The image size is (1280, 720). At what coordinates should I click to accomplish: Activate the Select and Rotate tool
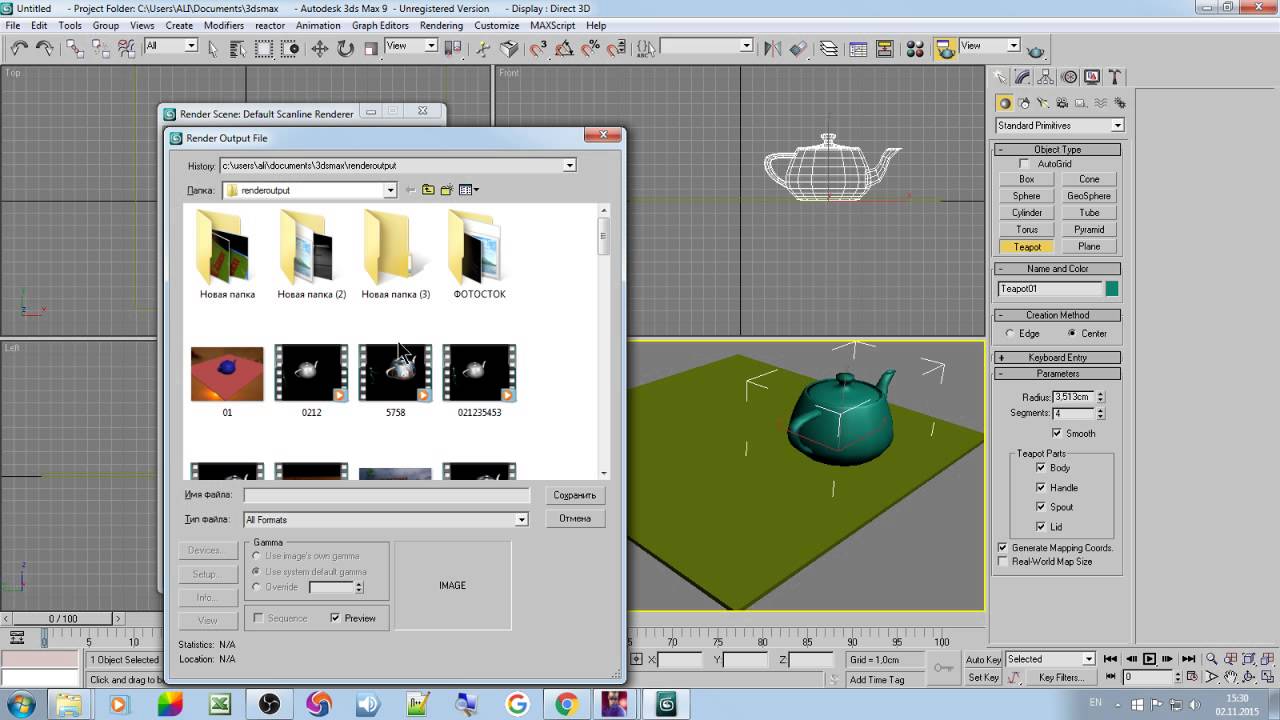pyautogui.click(x=346, y=48)
